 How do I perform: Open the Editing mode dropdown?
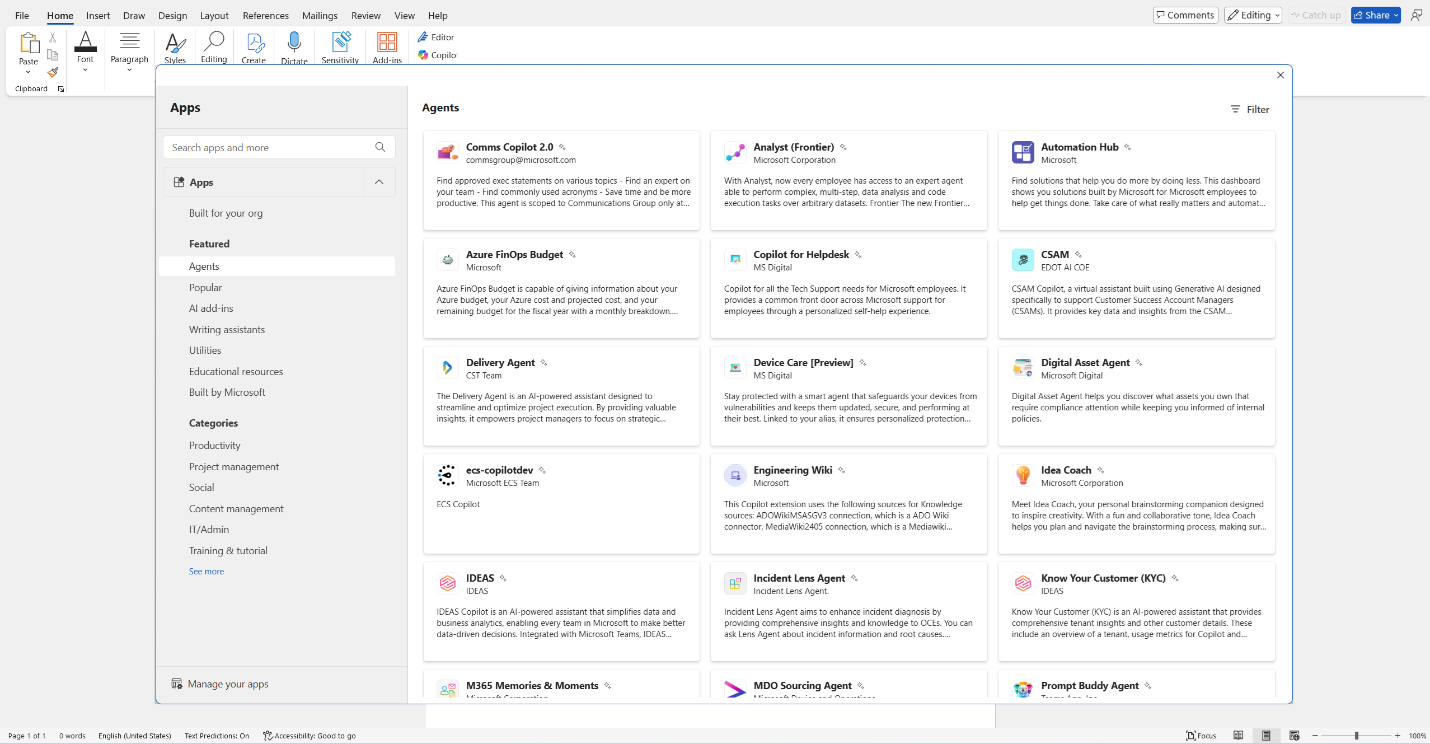pyautogui.click(x=1253, y=15)
